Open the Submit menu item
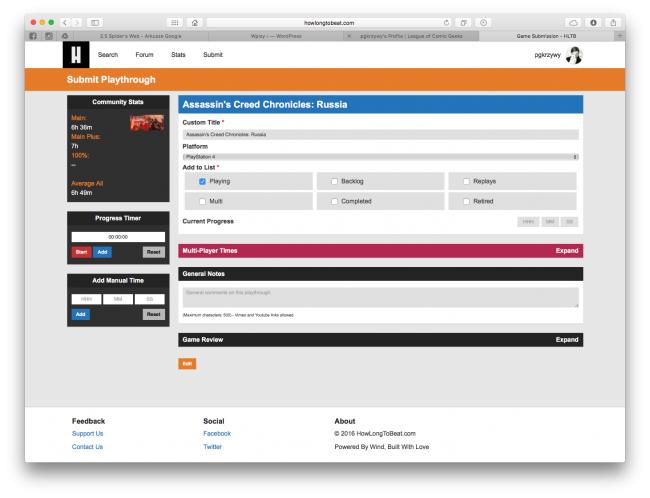Screen dimensions: 650x498 [x=213, y=55]
